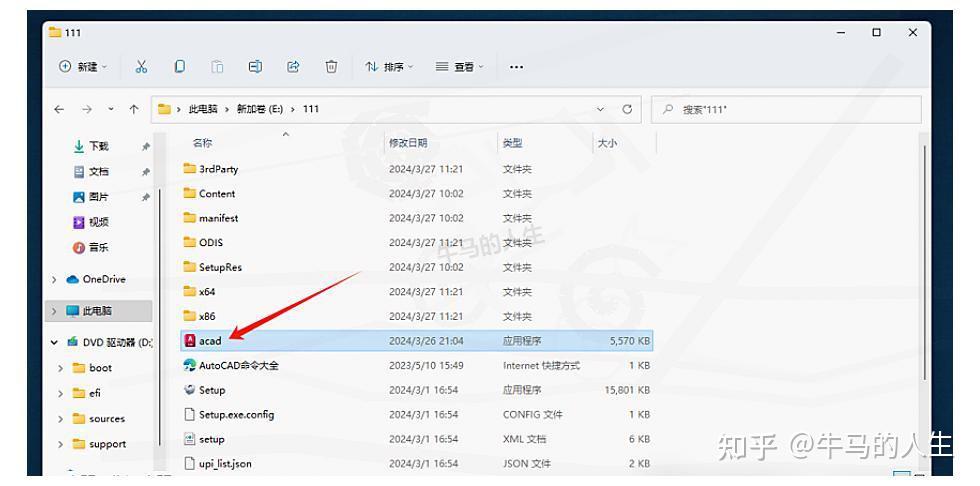Refresh the current folder view

(628, 109)
